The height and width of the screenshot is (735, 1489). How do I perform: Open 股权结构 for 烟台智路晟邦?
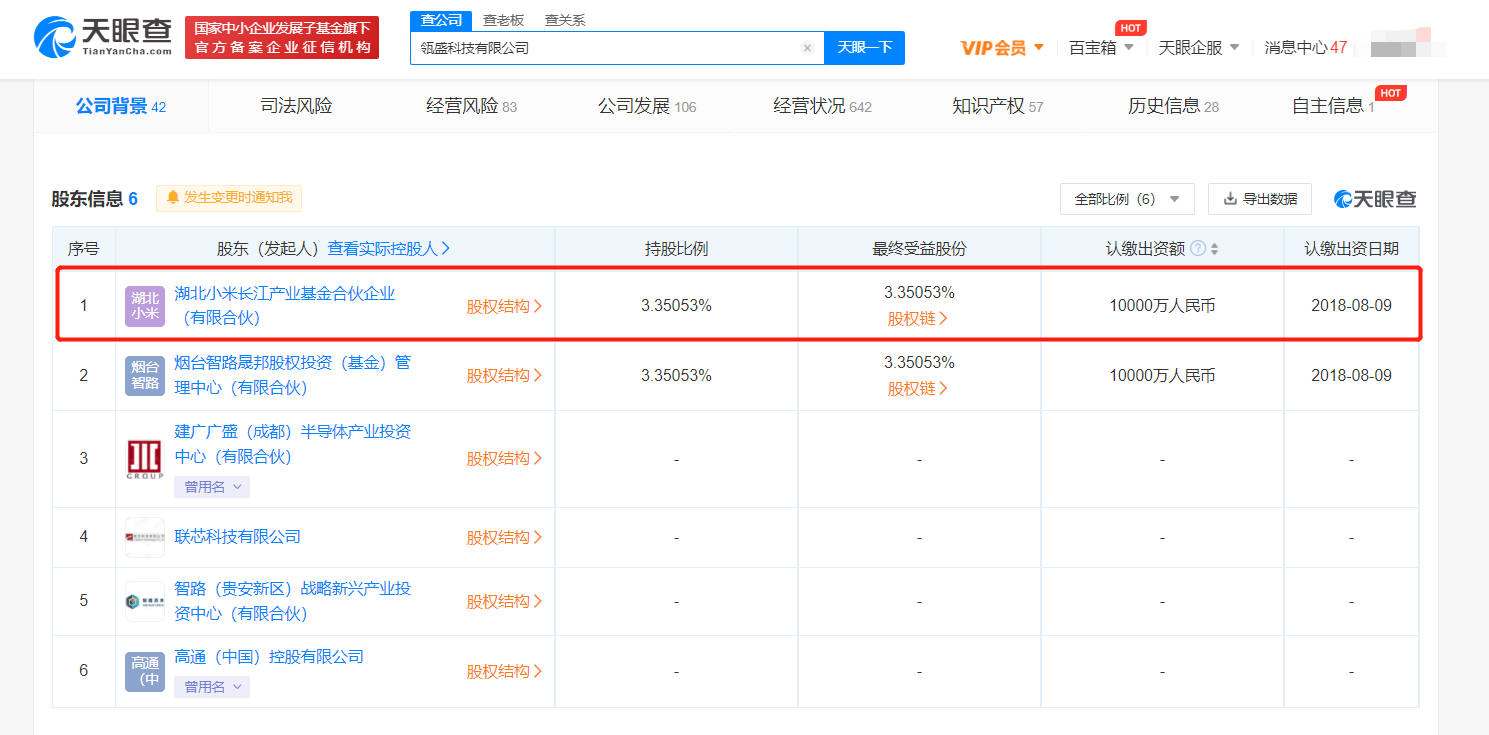[504, 375]
